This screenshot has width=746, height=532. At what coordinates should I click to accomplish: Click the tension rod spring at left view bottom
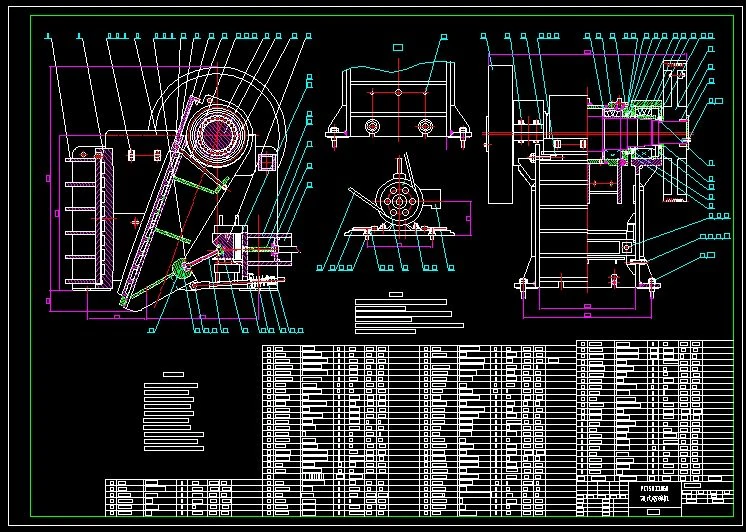click(x=262, y=282)
